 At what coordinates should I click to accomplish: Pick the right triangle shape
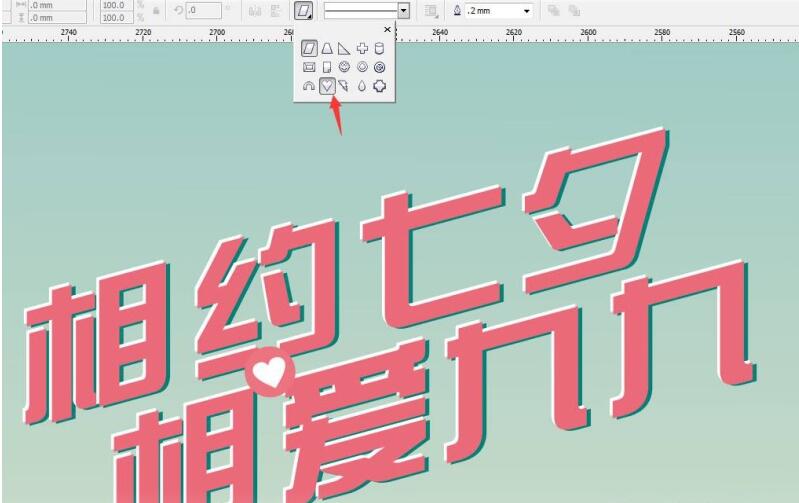click(344, 48)
